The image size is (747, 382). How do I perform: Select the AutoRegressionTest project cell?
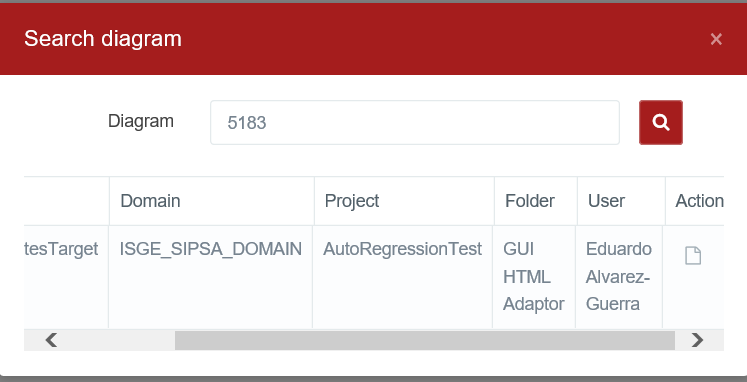402,277
